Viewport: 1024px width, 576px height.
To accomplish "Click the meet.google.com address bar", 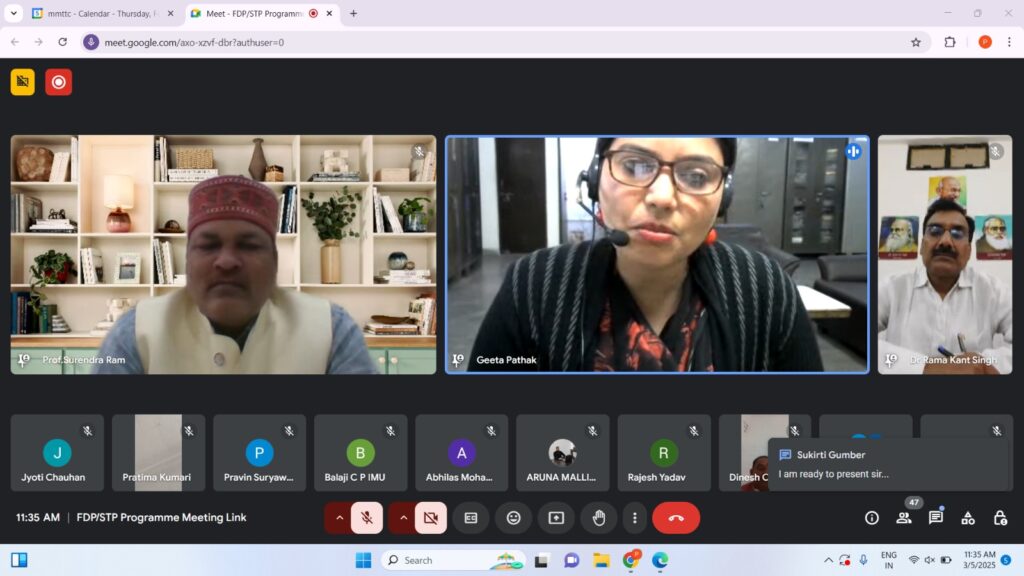I will click(503, 42).
